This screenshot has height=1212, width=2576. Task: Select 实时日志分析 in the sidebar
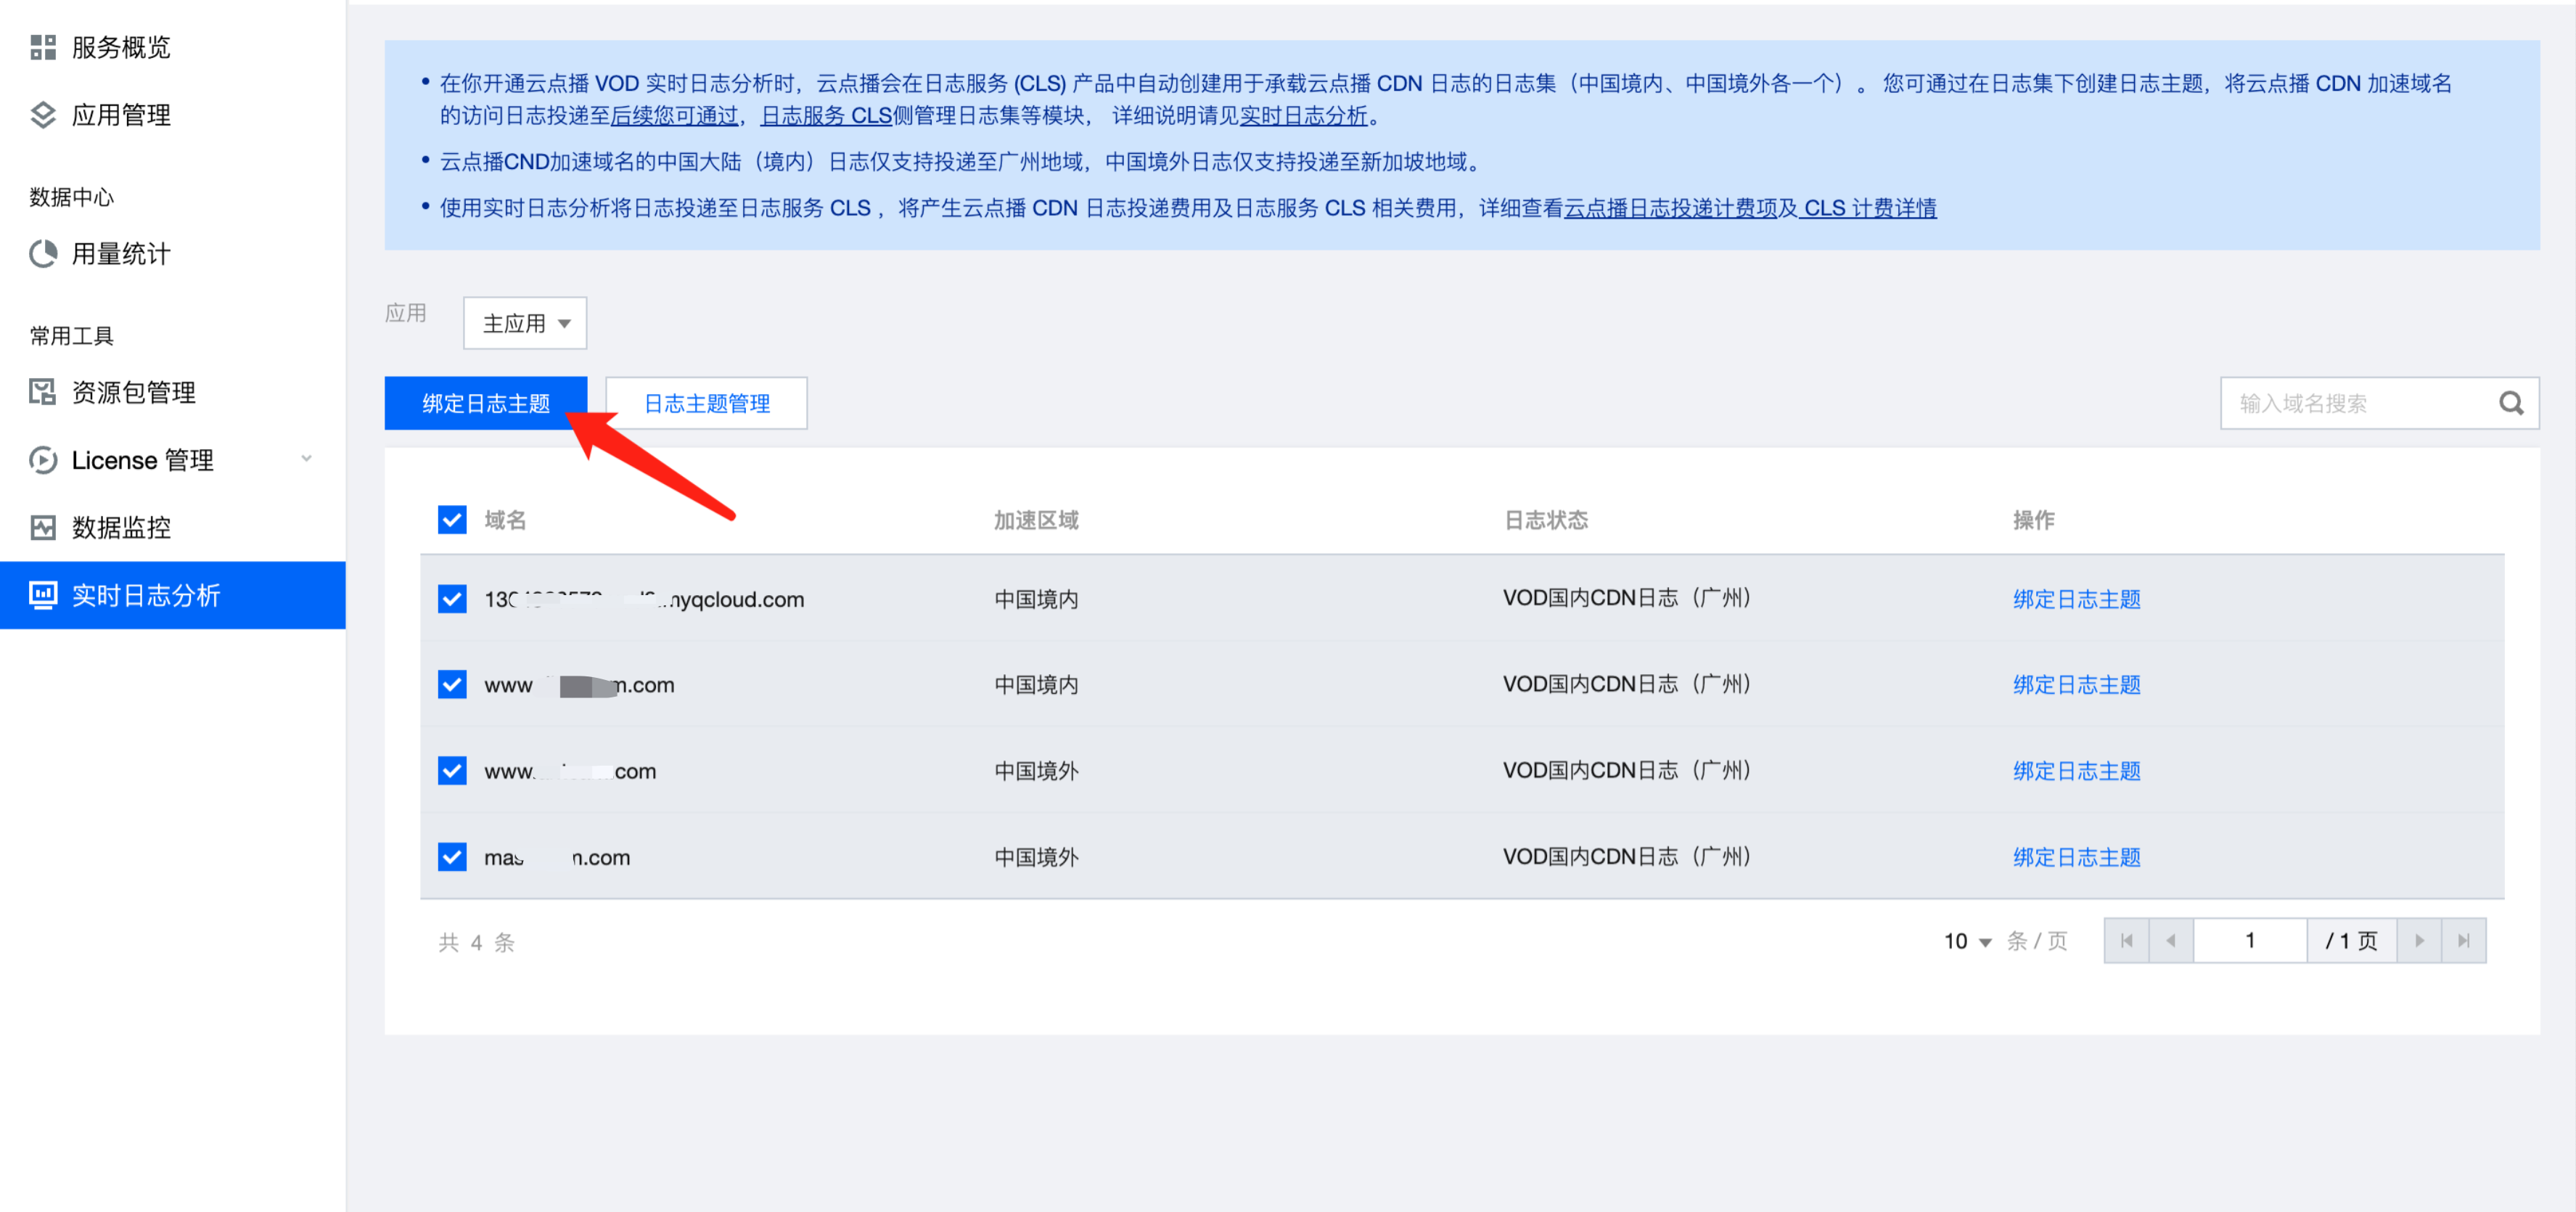click(146, 595)
